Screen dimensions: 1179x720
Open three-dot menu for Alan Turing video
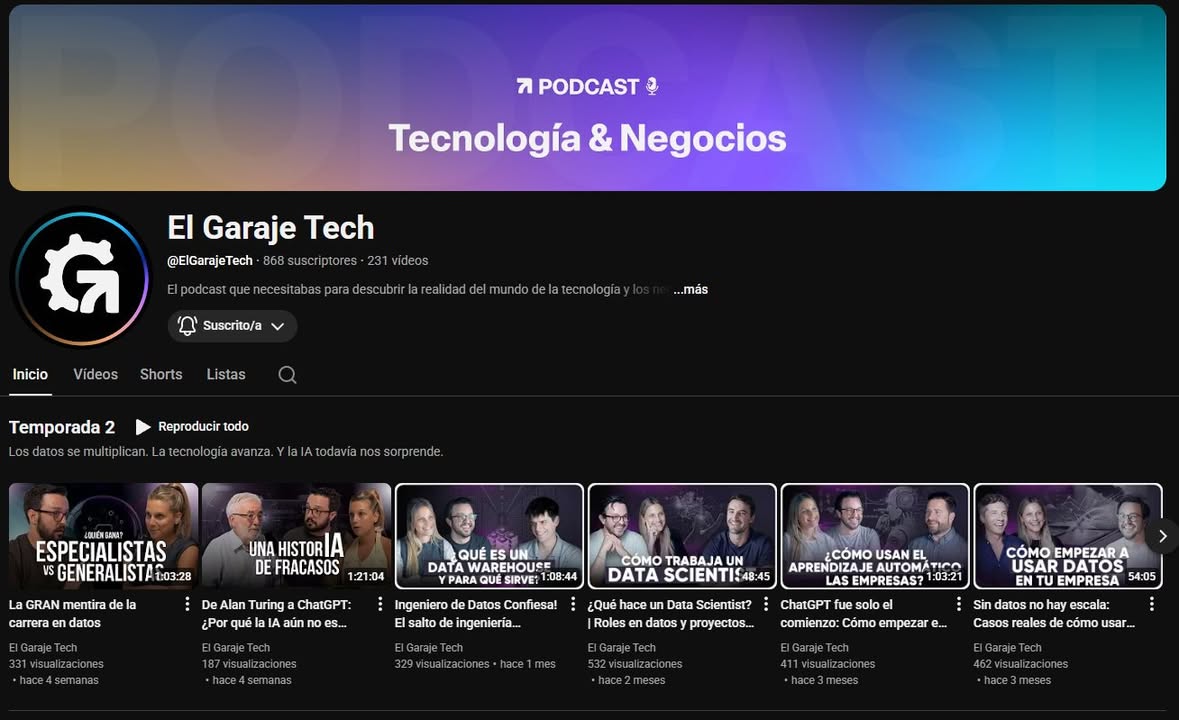point(380,604)
